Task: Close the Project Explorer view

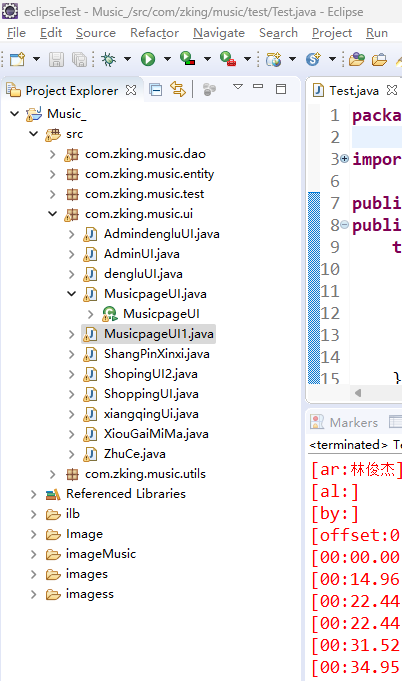Action: [x=131, y=90]
